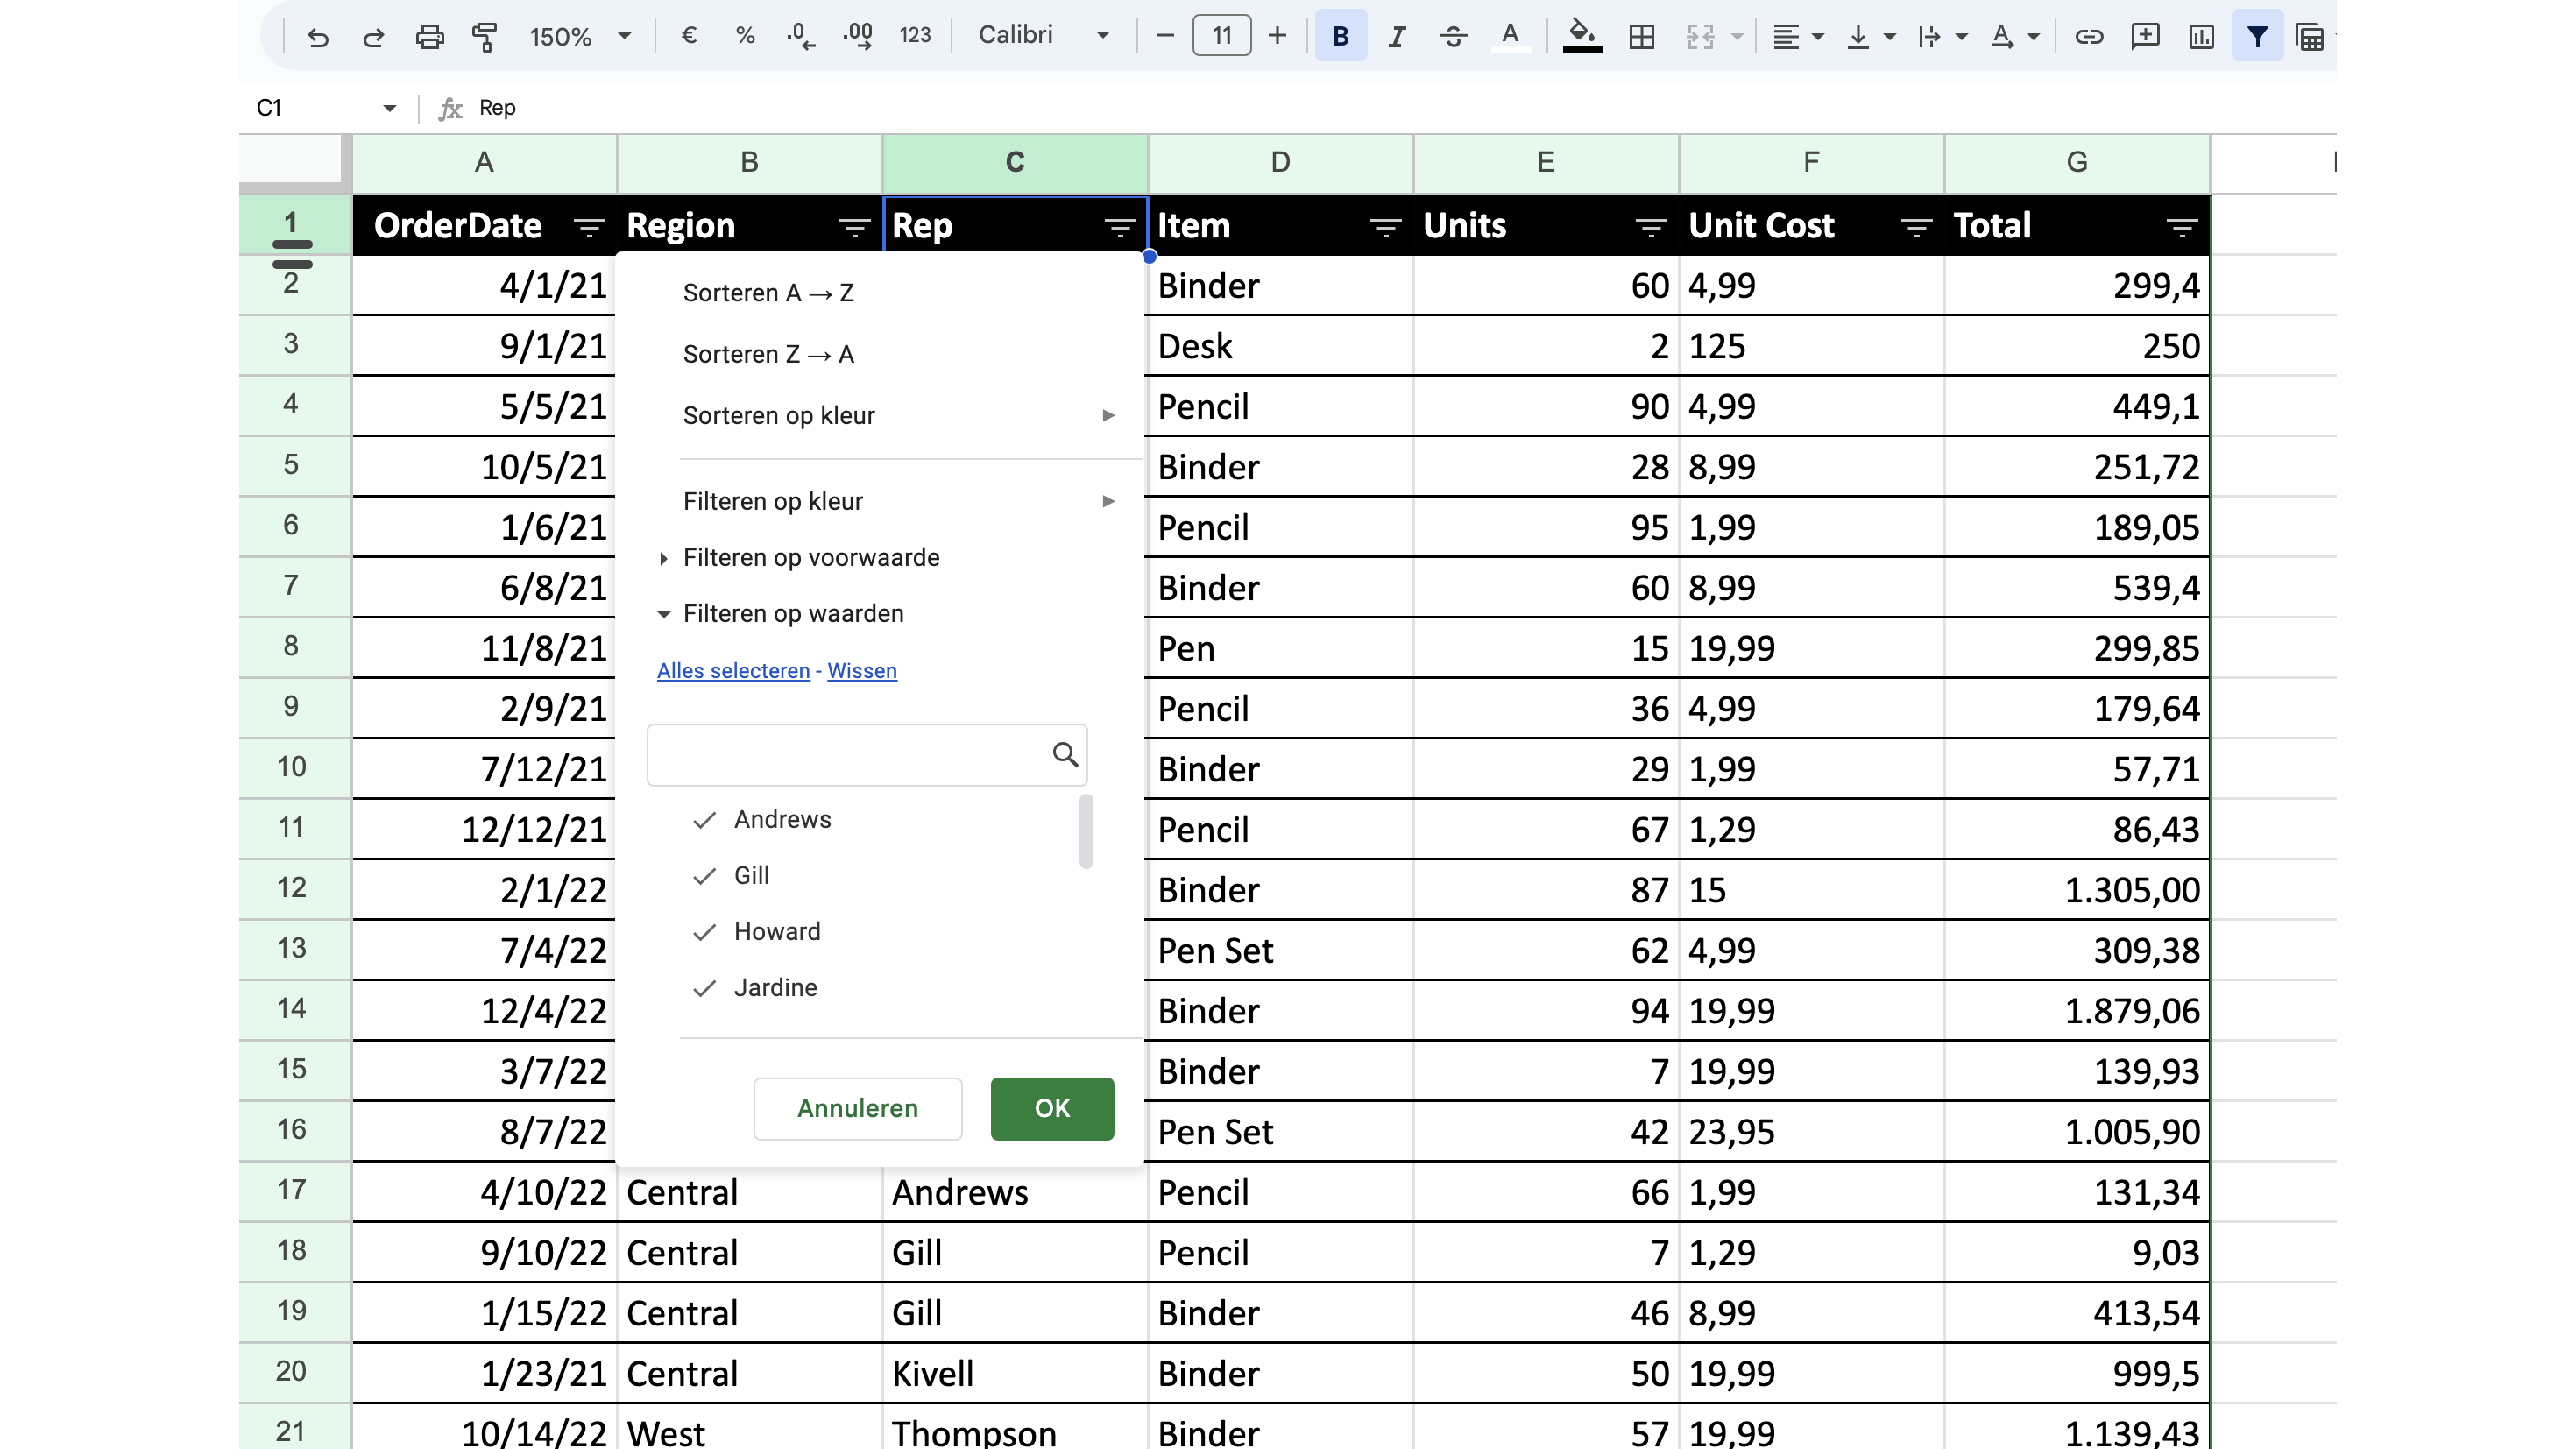
Task: Toggle italic text formatting
Action: 1396,37
